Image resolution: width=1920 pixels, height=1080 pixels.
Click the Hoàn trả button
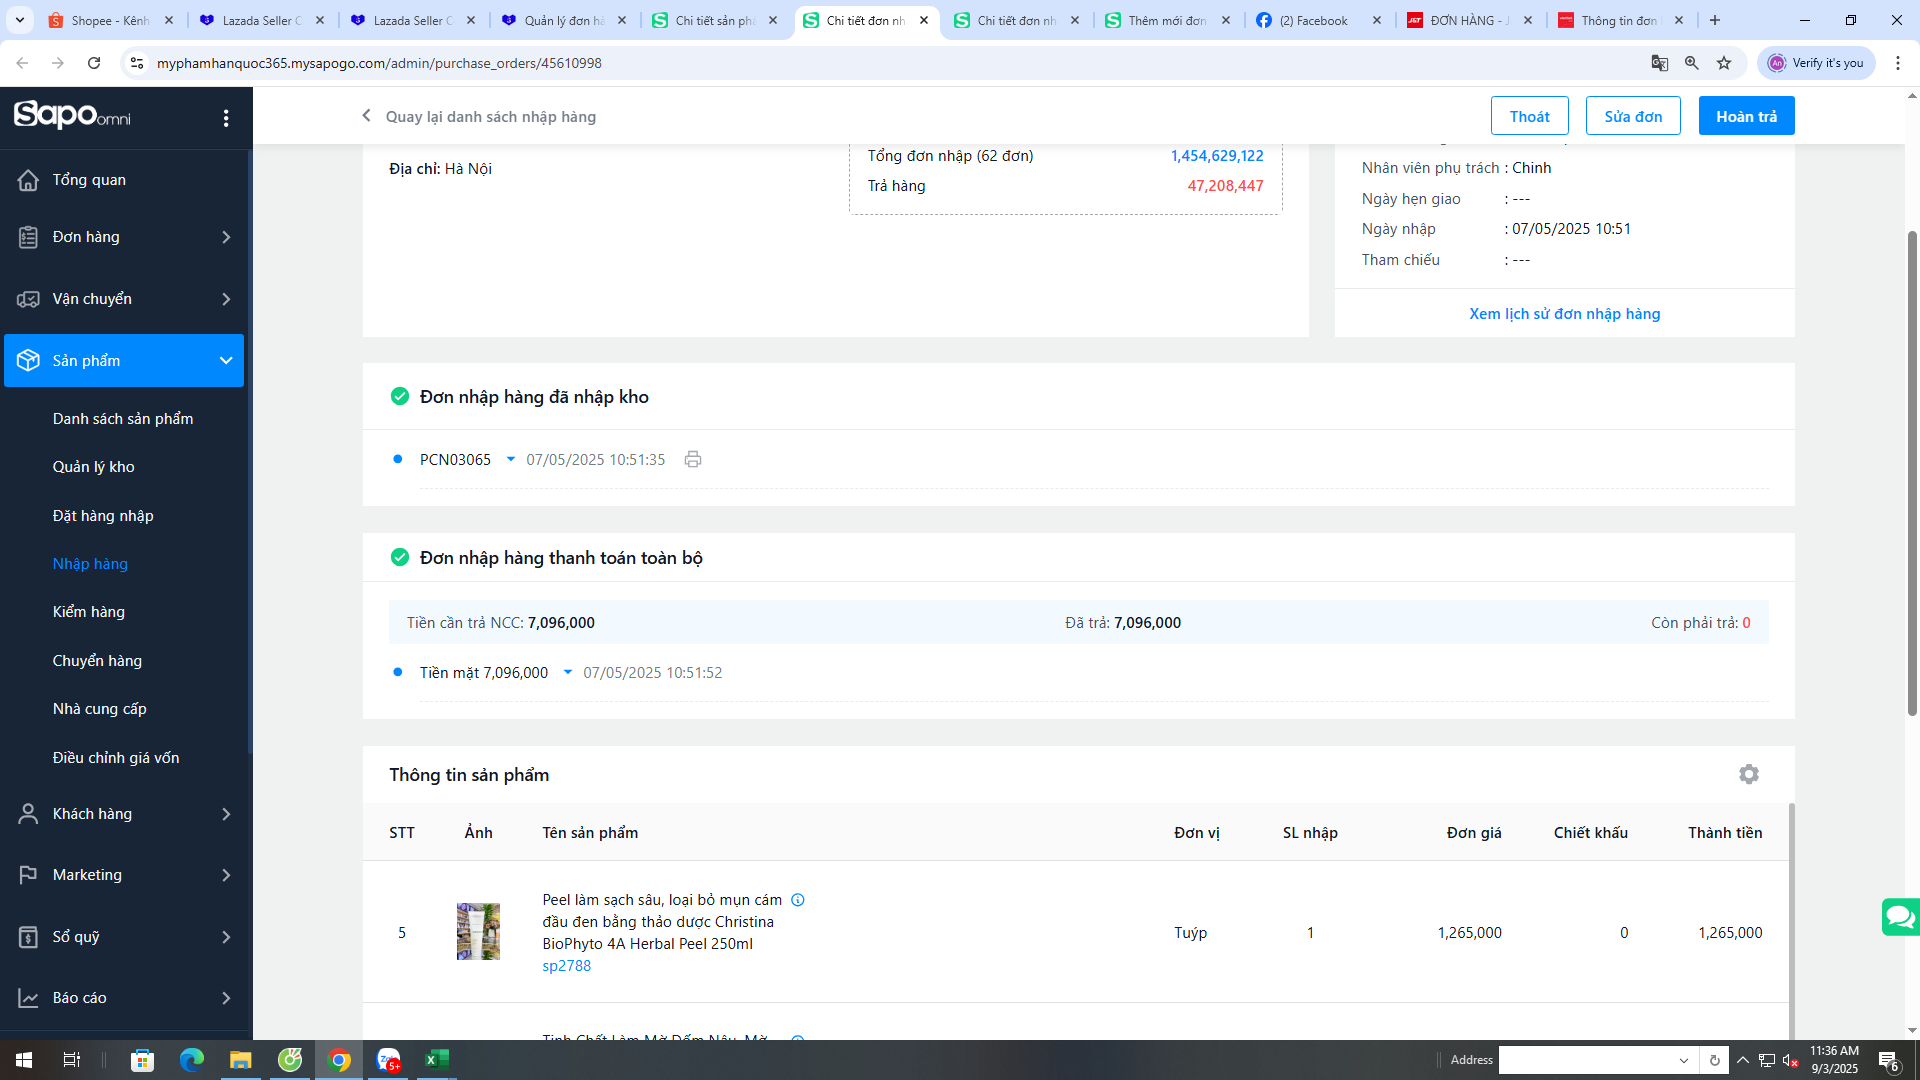tap(1746, 116)
